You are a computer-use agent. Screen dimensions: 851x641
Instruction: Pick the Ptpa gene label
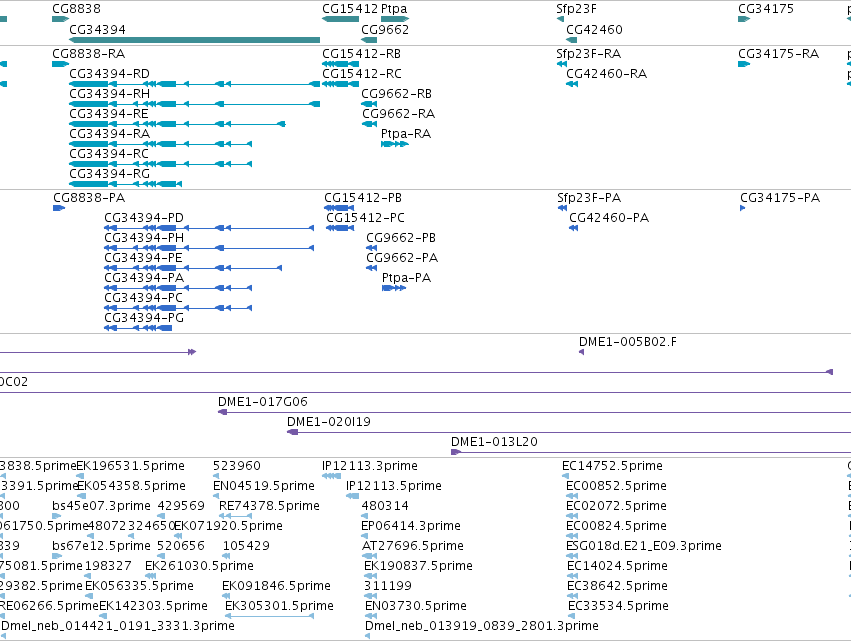coord(394,9)
